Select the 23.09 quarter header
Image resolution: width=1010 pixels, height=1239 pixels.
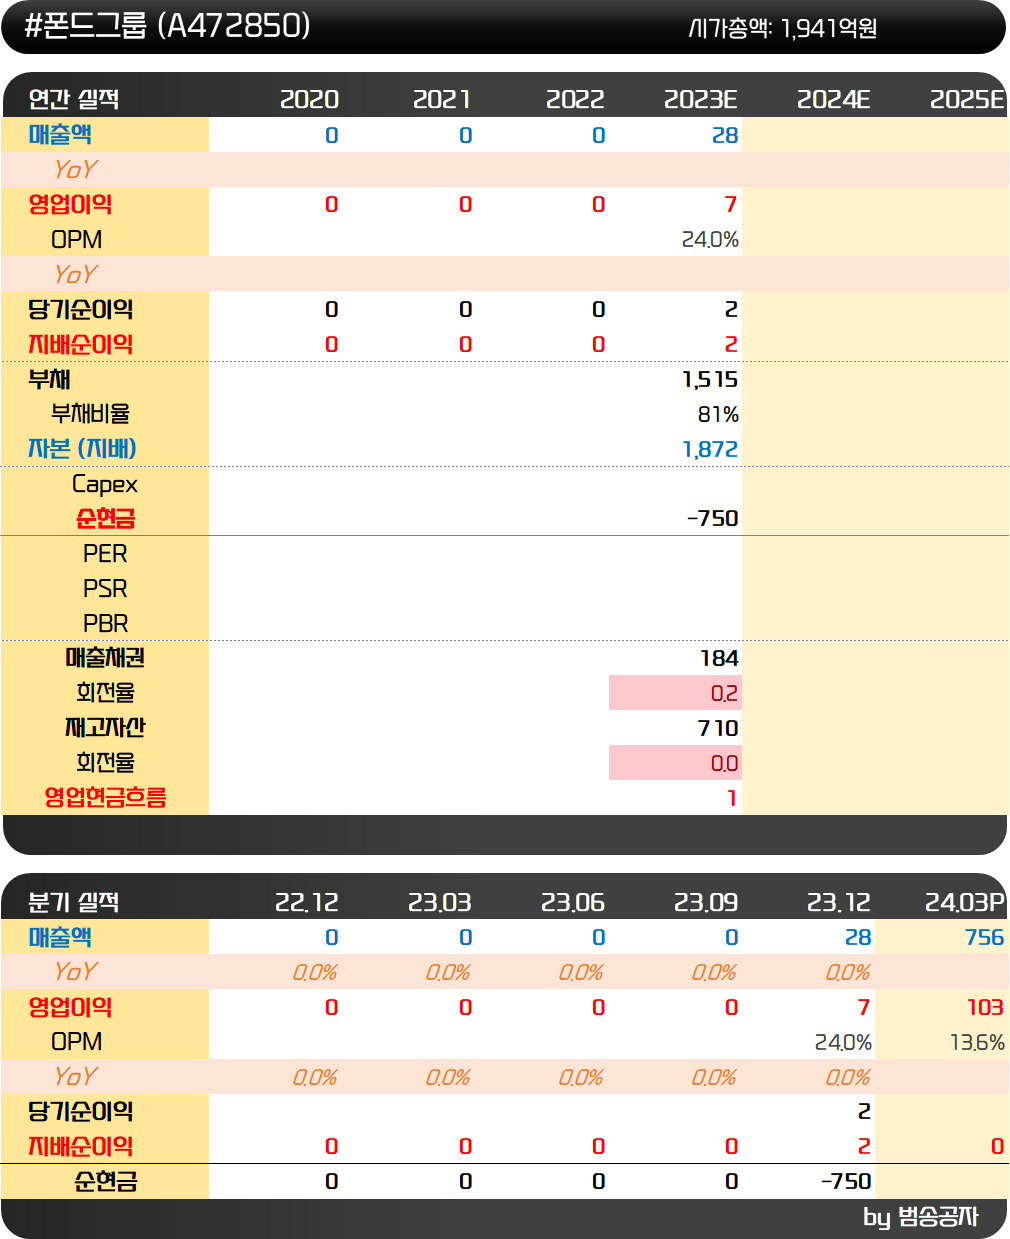706,902
